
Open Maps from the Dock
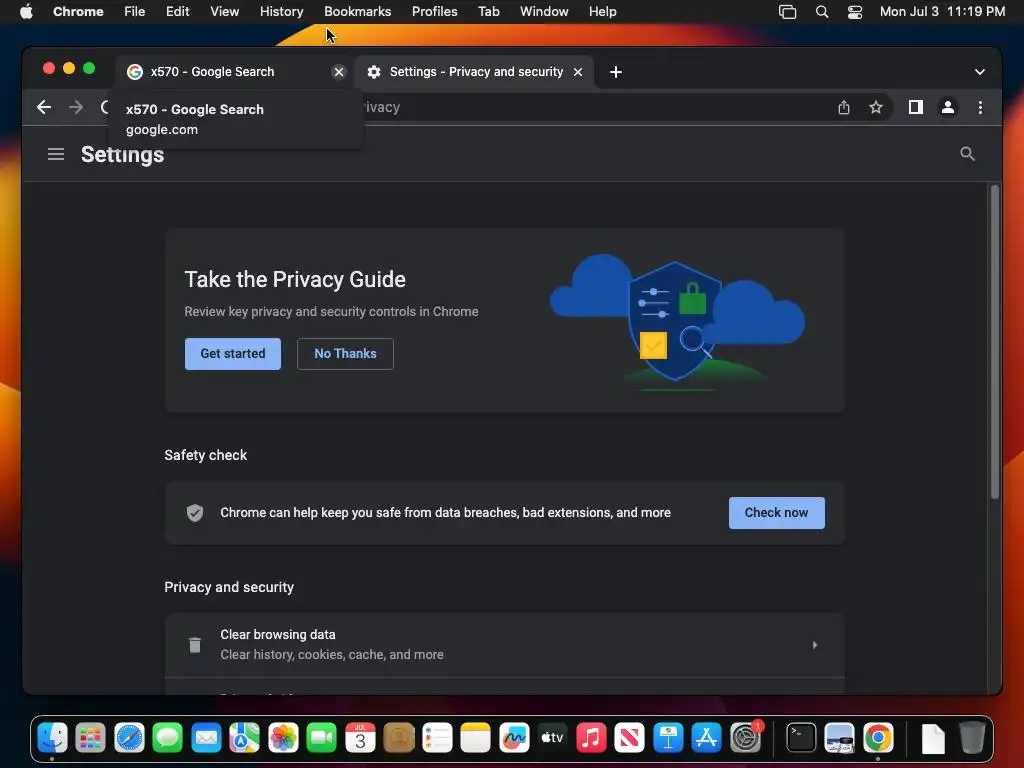click(x=245, y=739)
